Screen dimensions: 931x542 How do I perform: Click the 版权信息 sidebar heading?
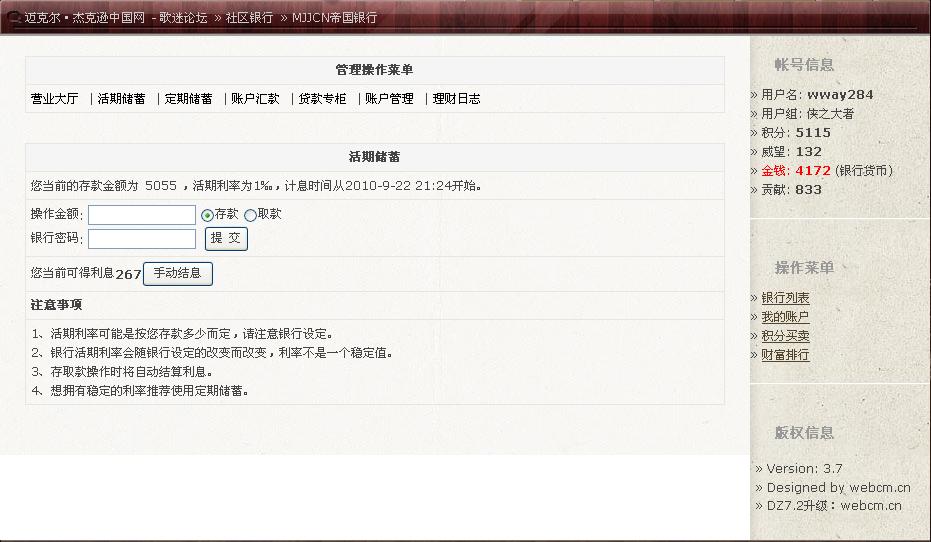(x=804, y=433)
